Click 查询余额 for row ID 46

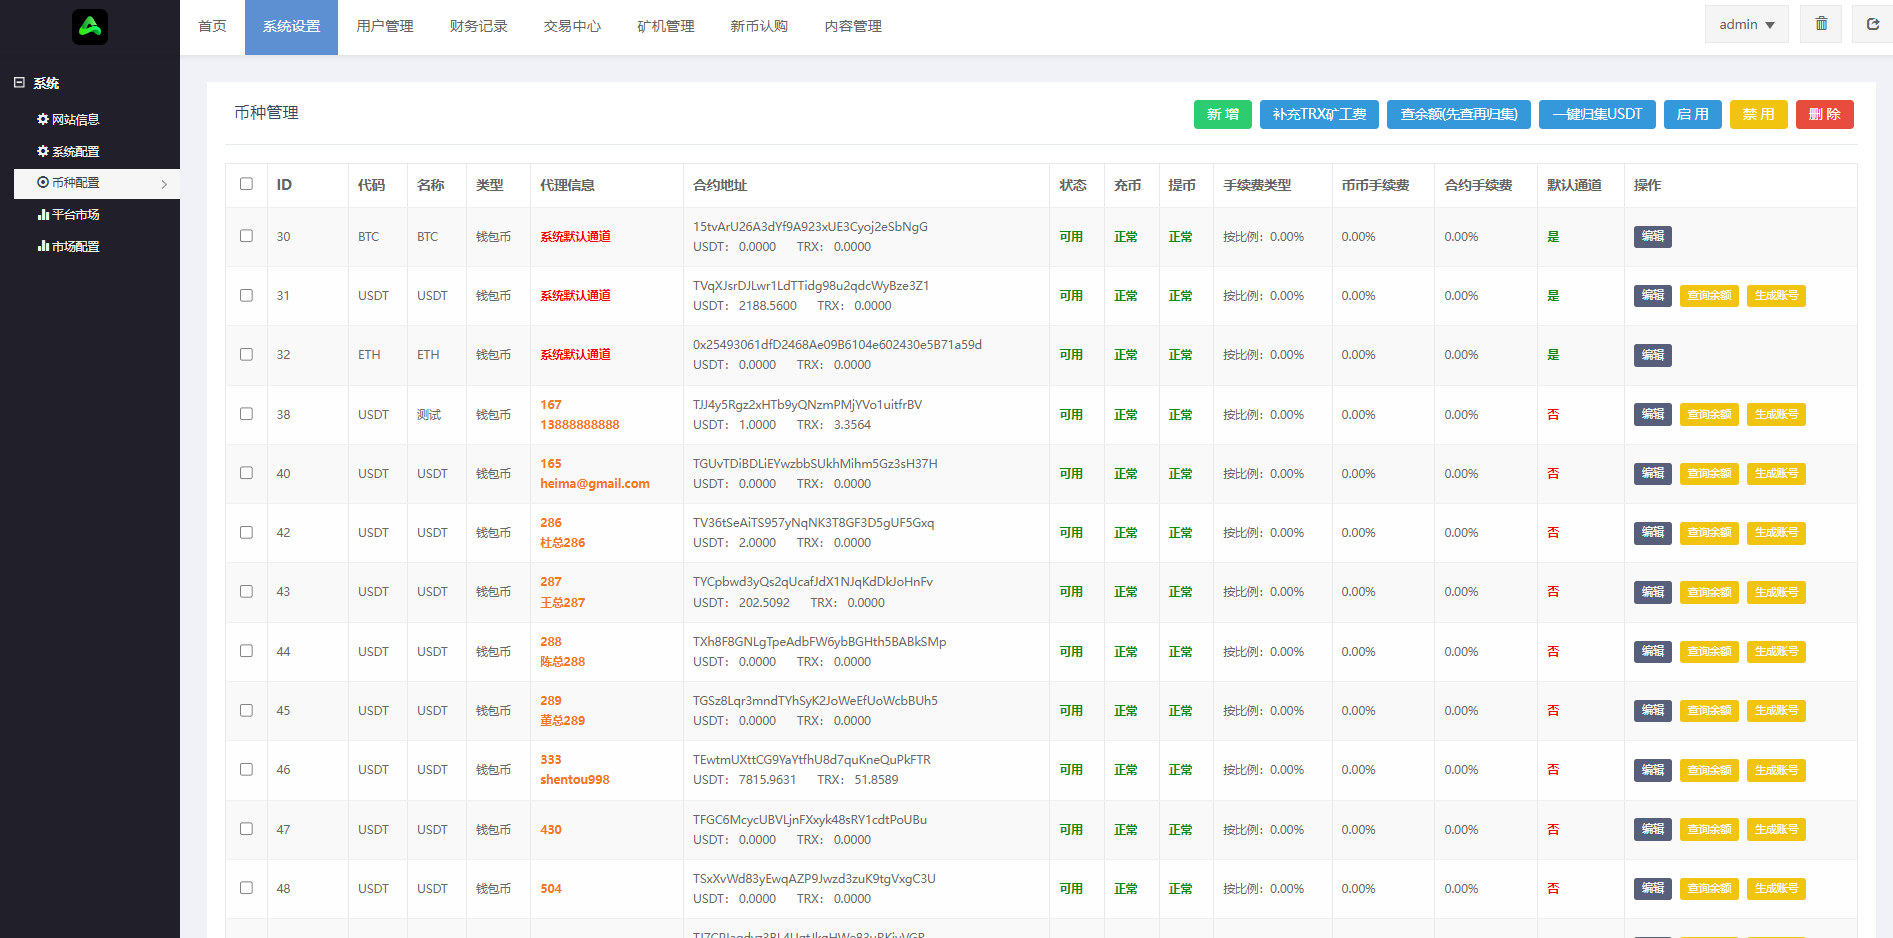(1709, 769)
